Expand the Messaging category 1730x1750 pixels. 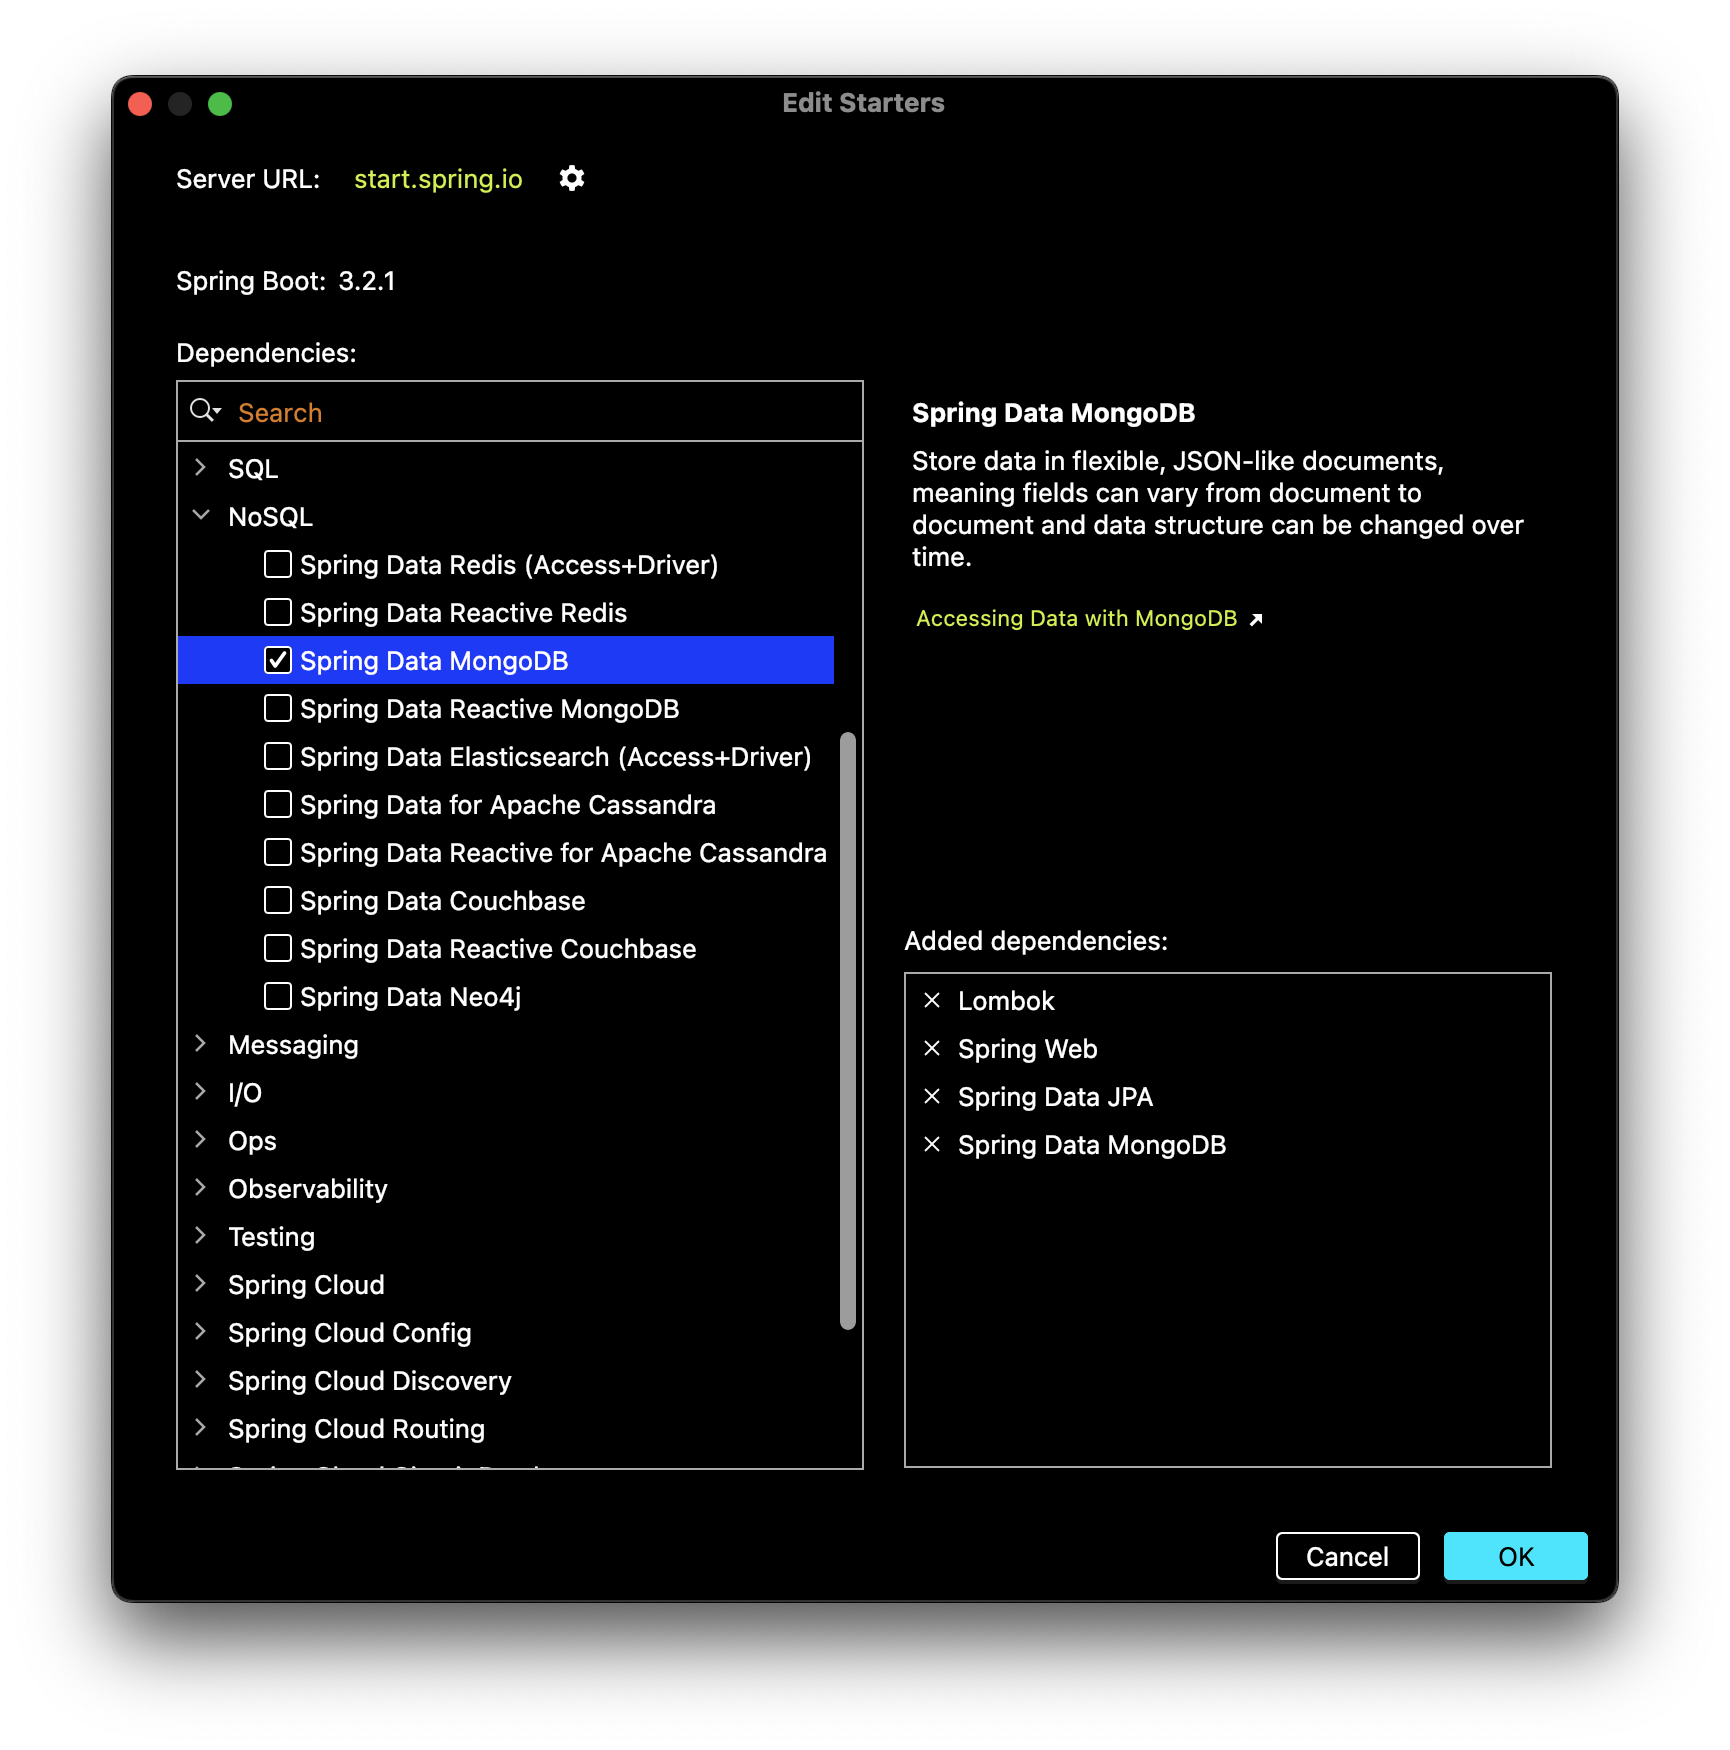tap(200, 1043)
